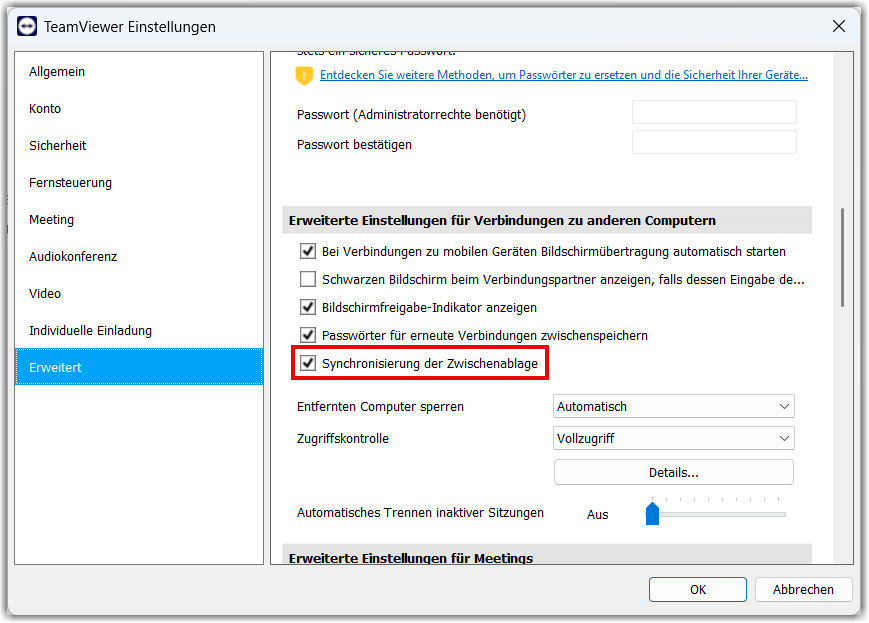The width and height of the screenshot is (869, 623).
Task: Open the Entfernten Computer sperren dropdown
Action: (673, 406)
